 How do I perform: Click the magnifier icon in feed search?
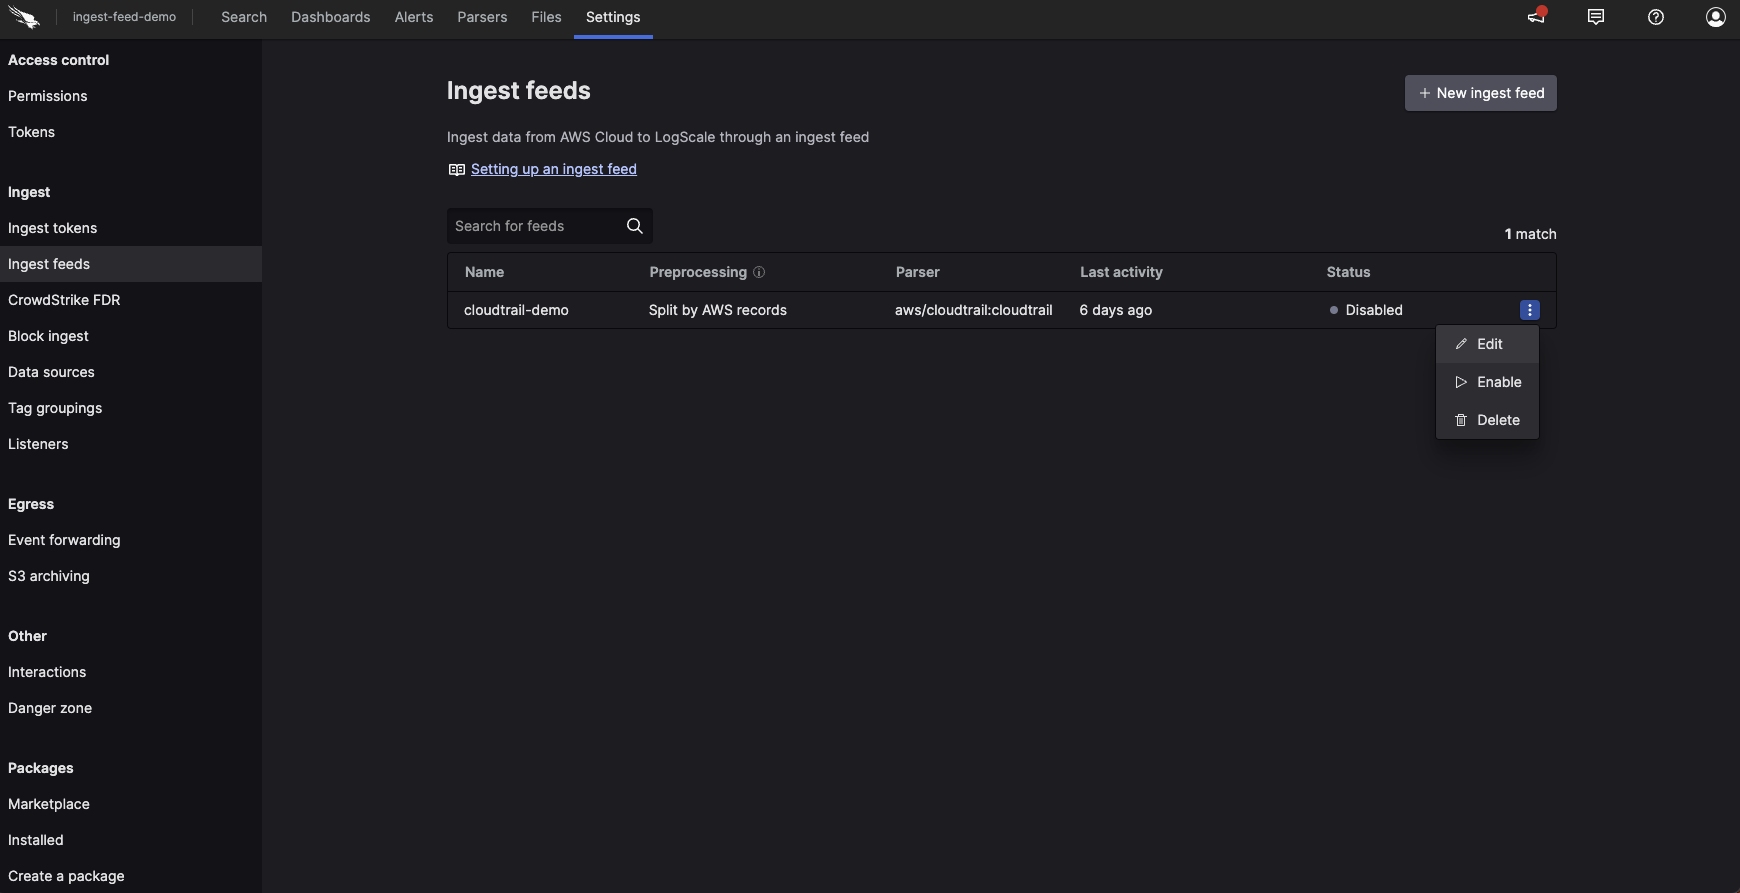click(634, 226)
